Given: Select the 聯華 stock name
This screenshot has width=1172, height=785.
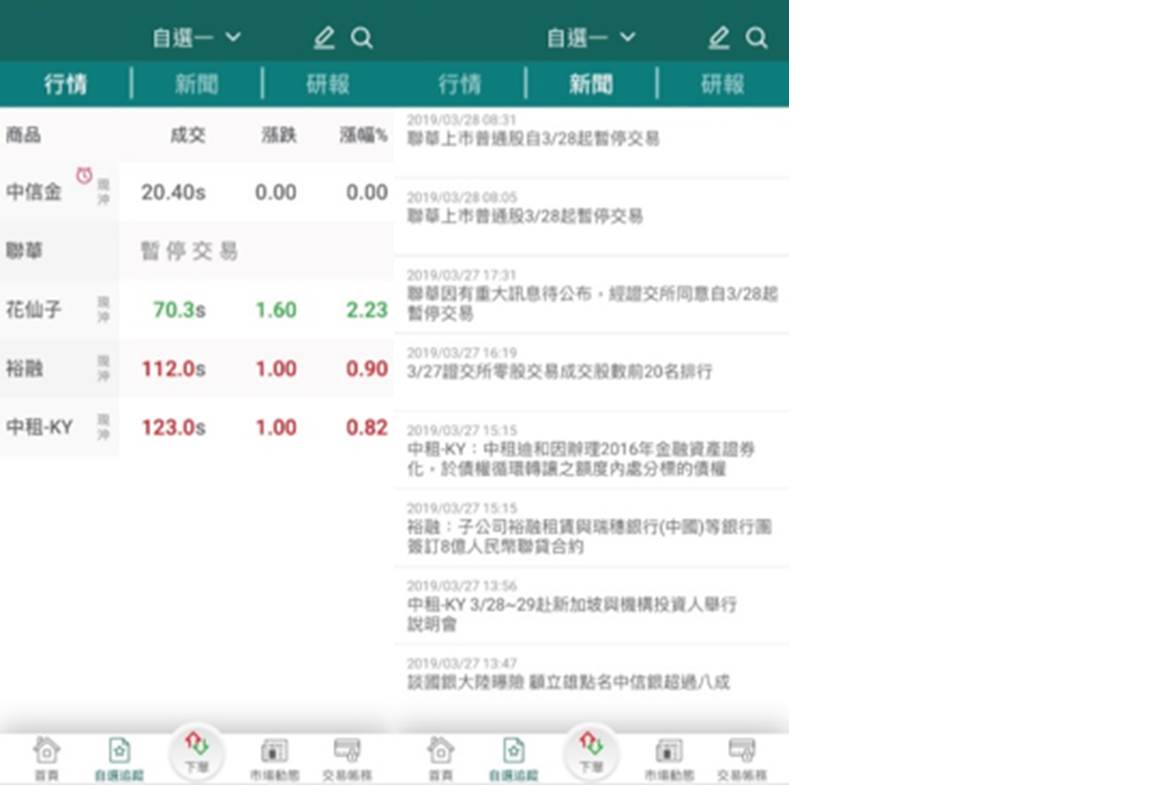Looking at the screenshot, I should click(24, 250).
